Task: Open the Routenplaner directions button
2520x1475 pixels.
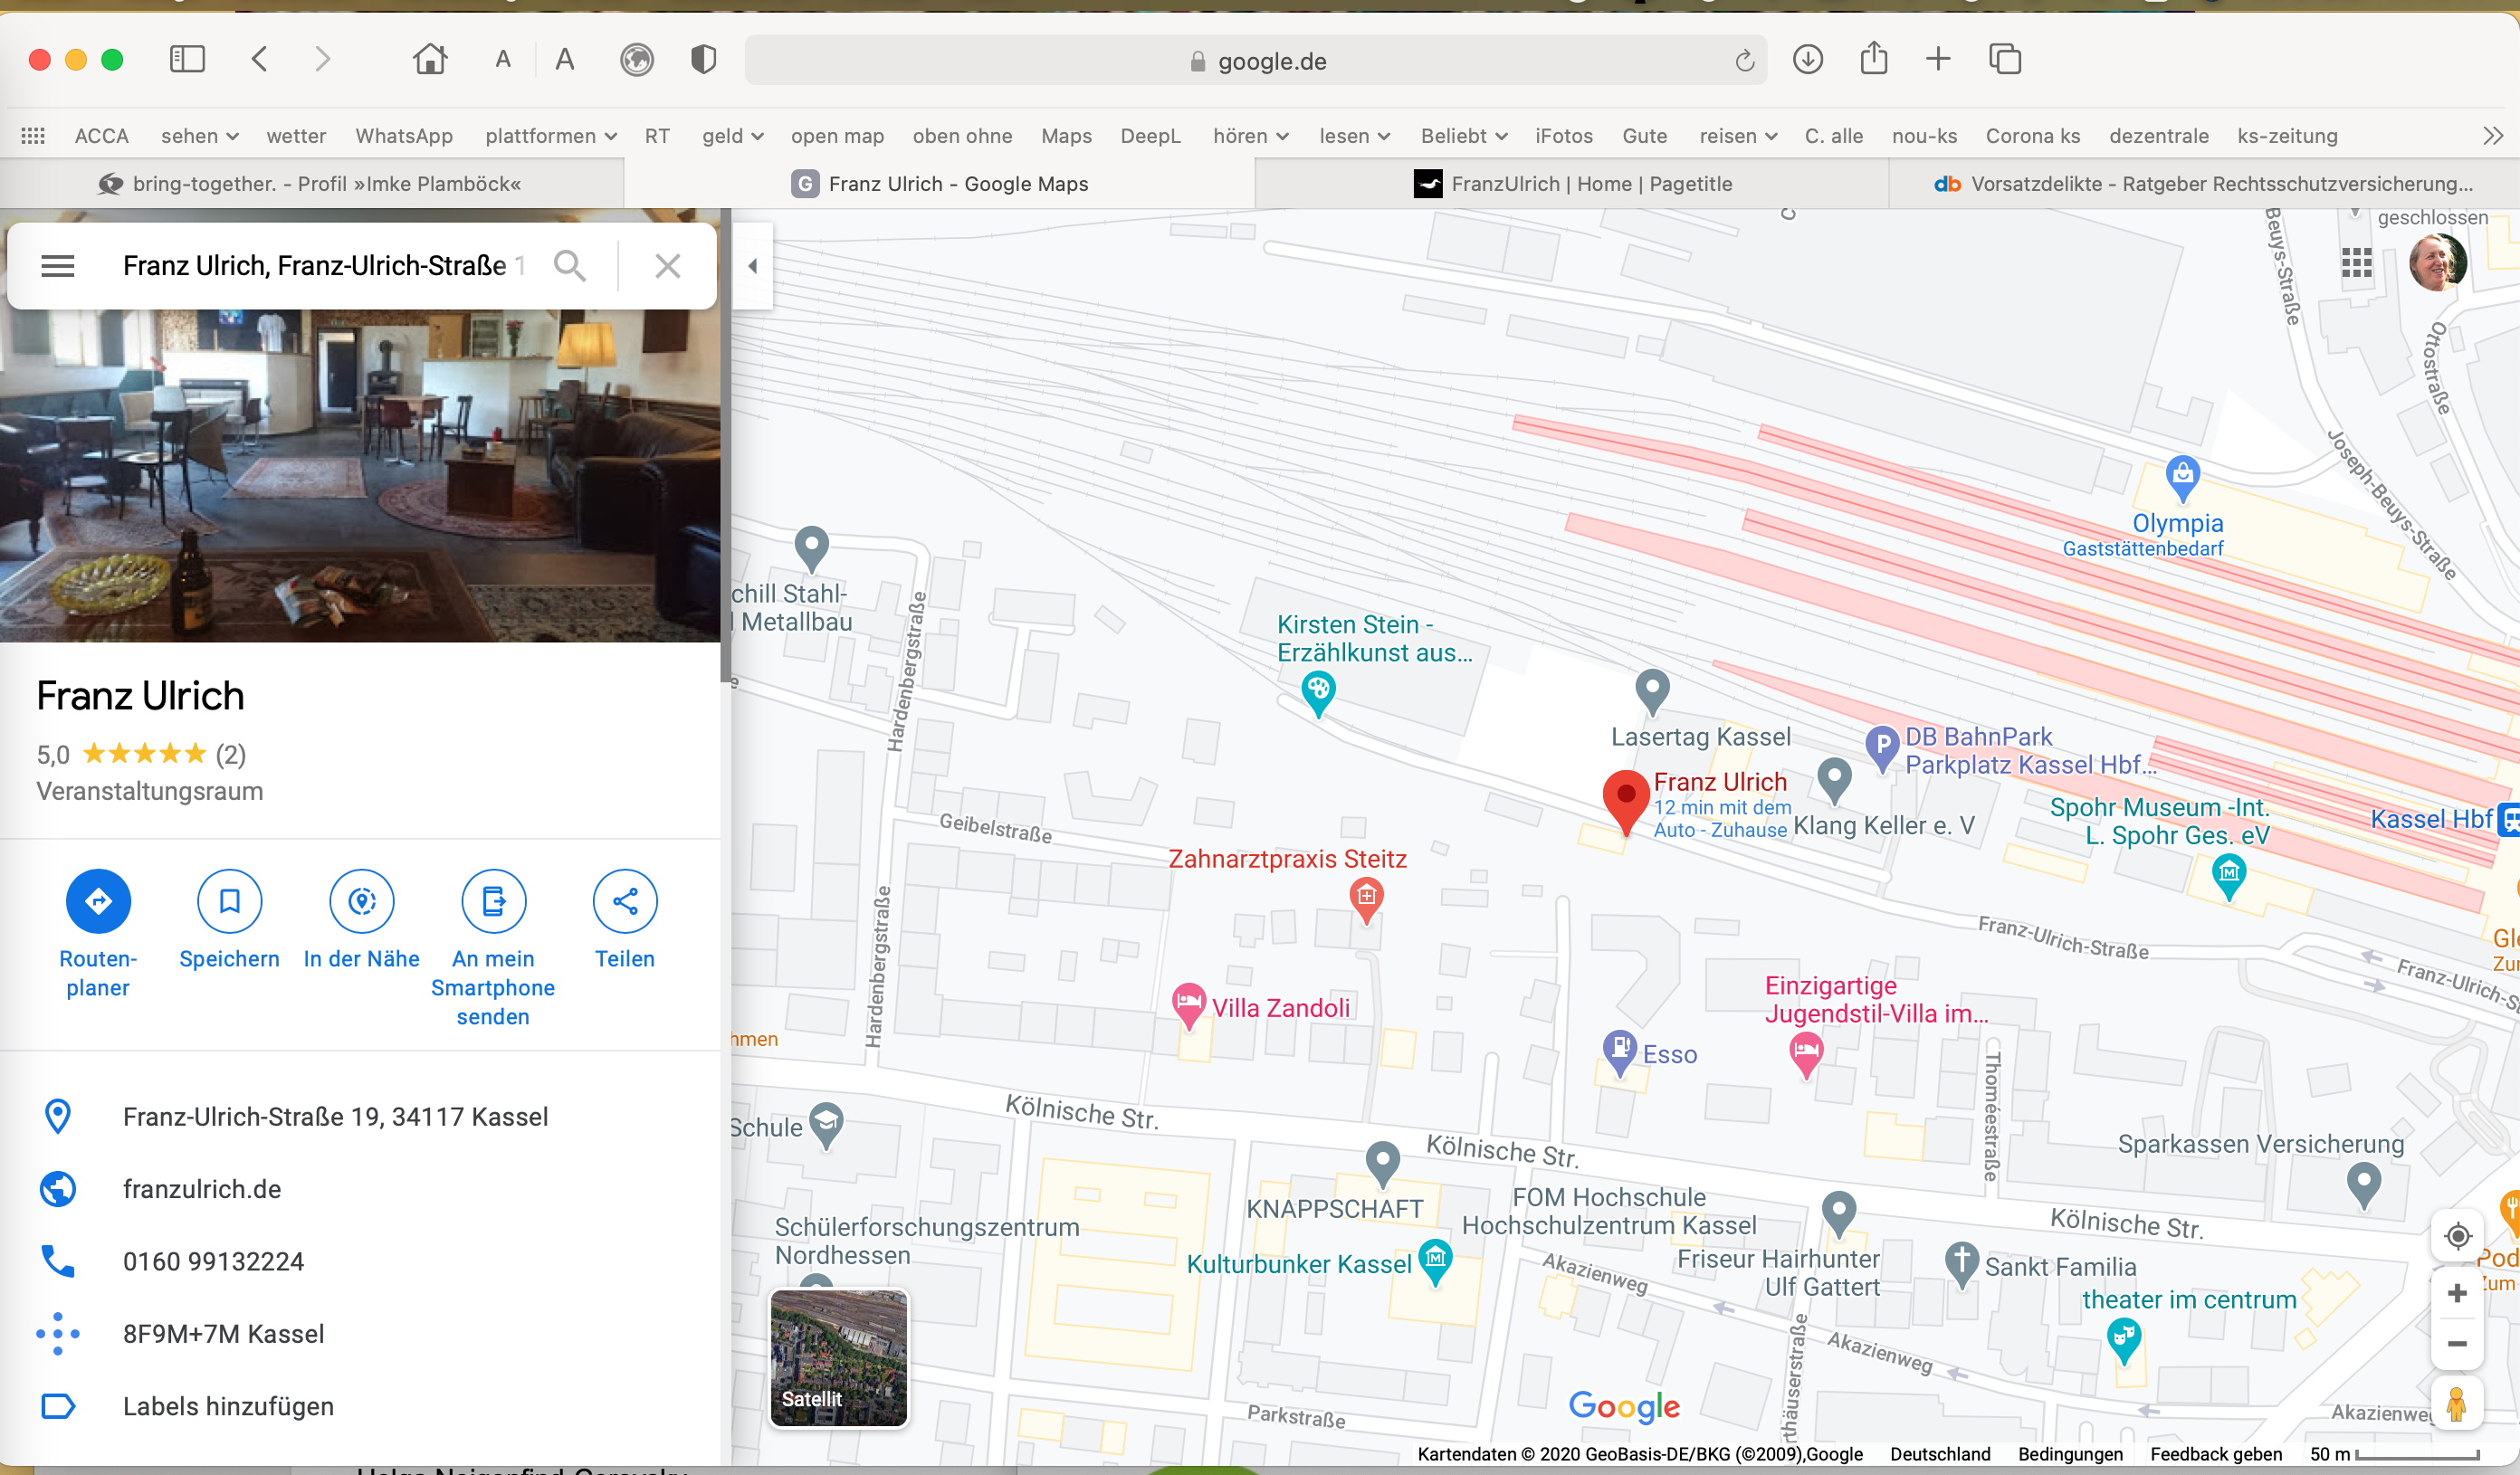Action: point(98,902)
